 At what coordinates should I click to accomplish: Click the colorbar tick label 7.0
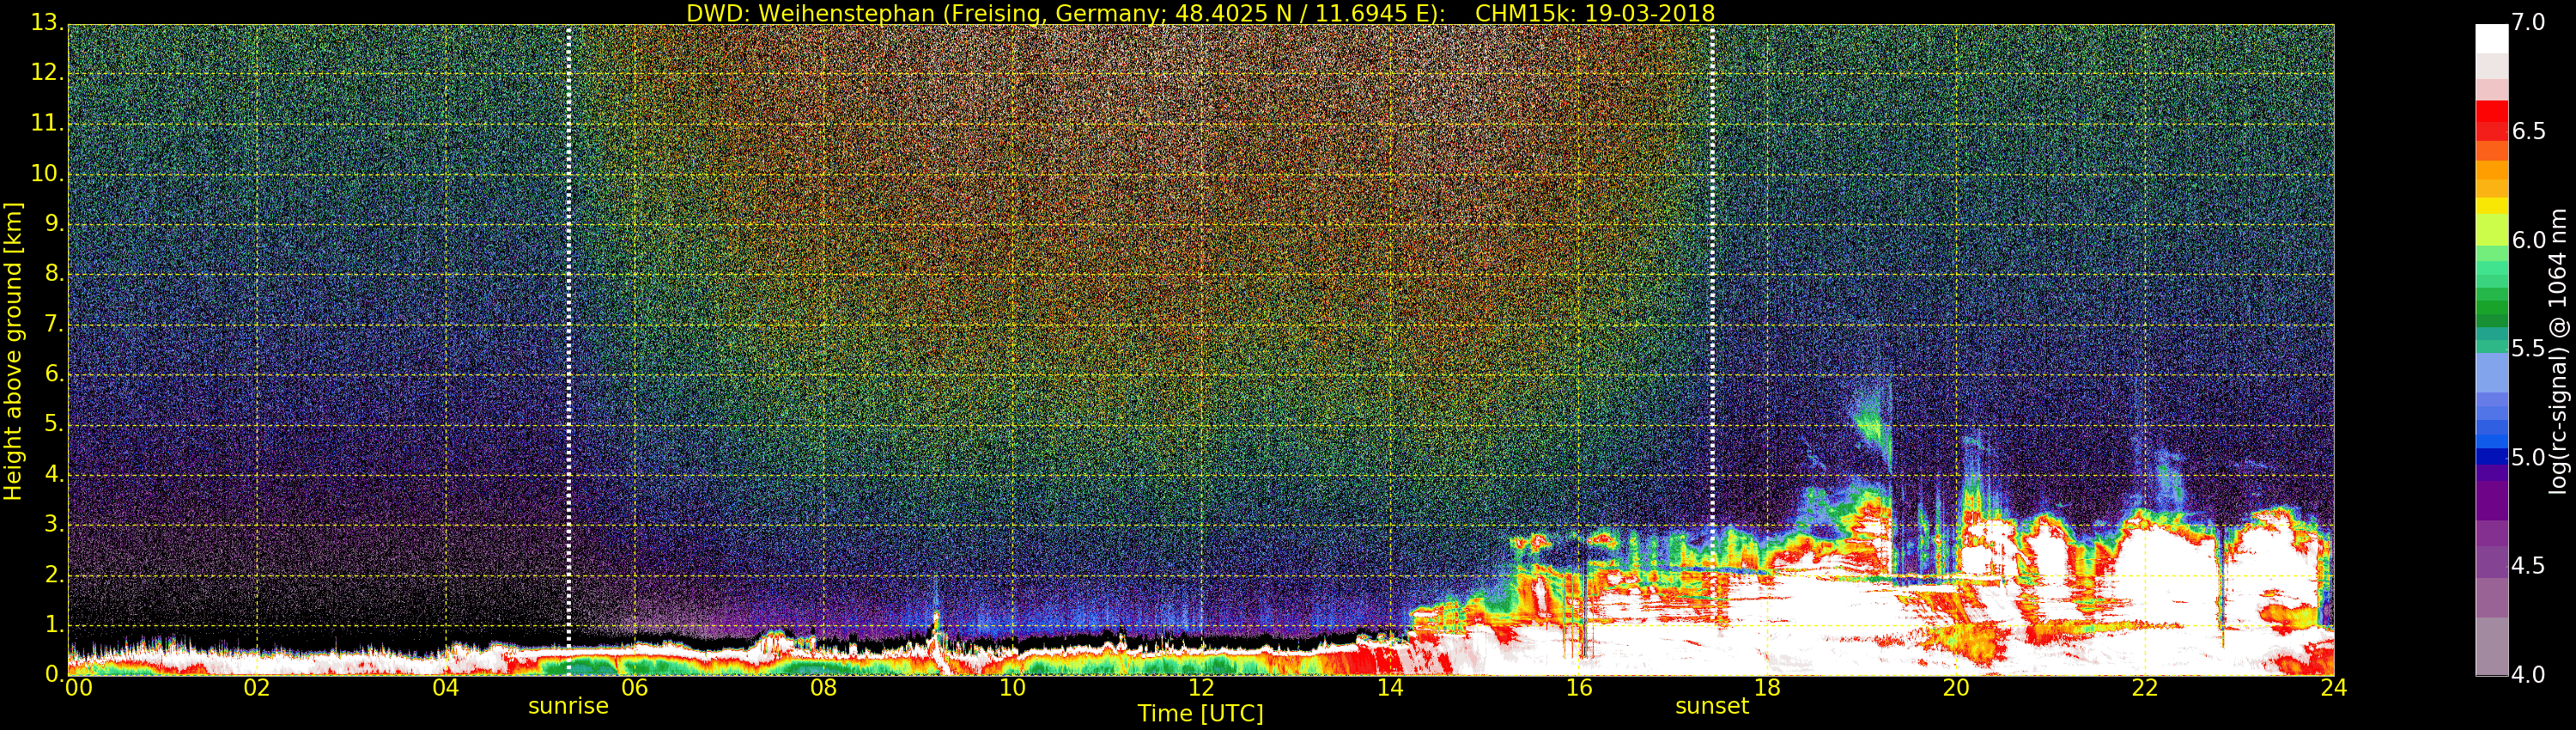tap(2528, 22)
